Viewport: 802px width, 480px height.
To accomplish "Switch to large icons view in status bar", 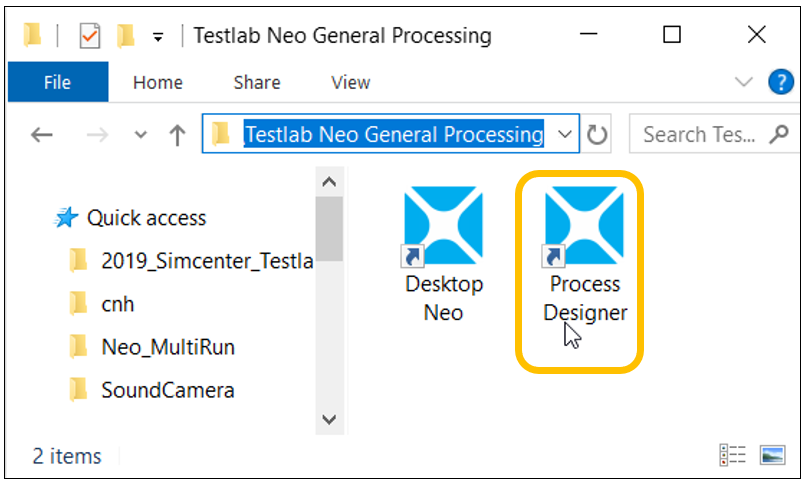I will [x=772, y=455].
